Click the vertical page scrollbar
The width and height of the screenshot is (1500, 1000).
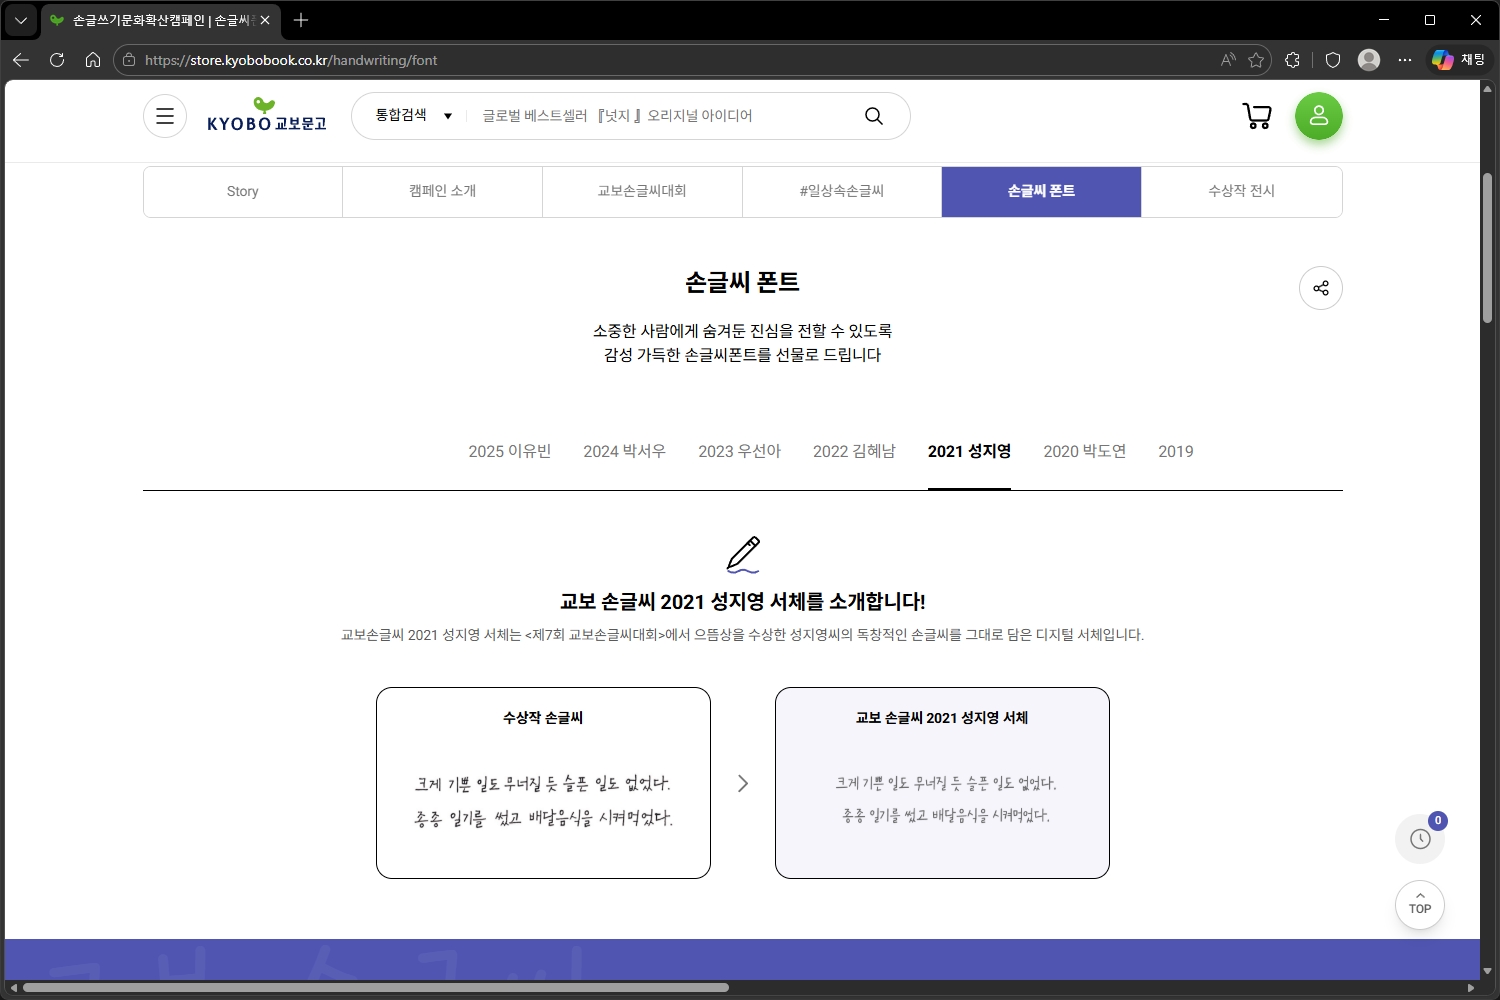click(1487, 248)
